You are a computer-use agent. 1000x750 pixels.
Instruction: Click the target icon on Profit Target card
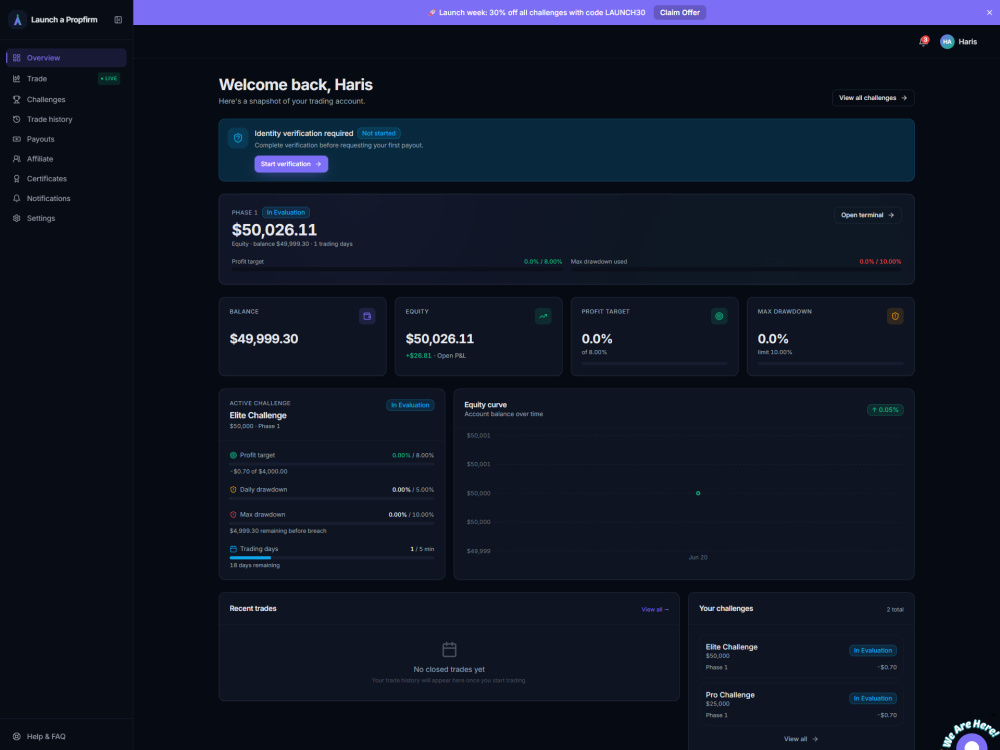[719, 316]
